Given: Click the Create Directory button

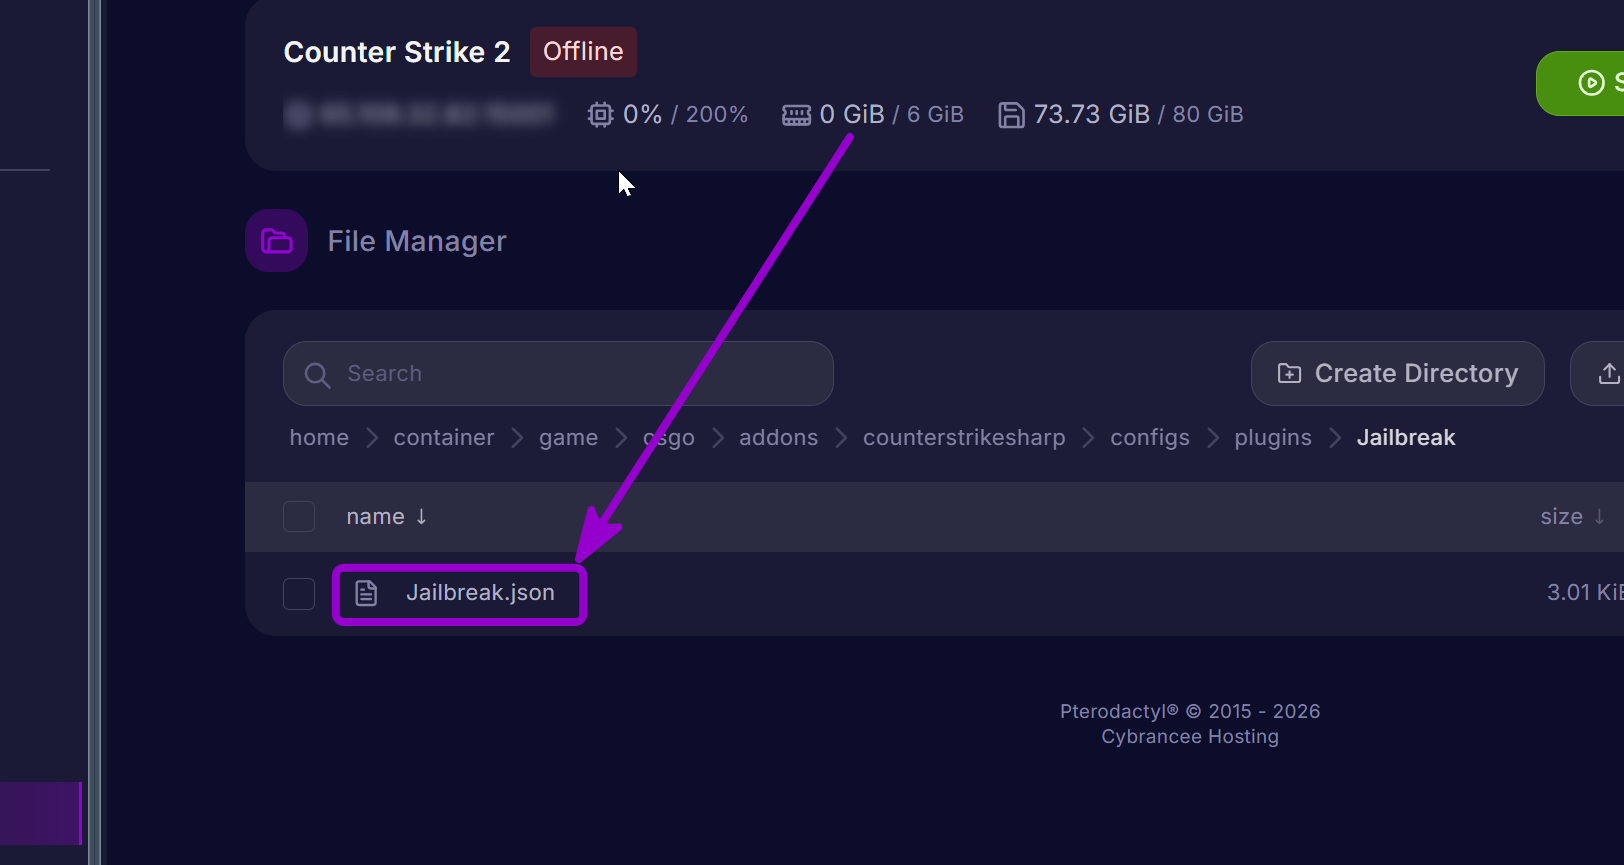Looking at the screenshot, I should 1397,374.
